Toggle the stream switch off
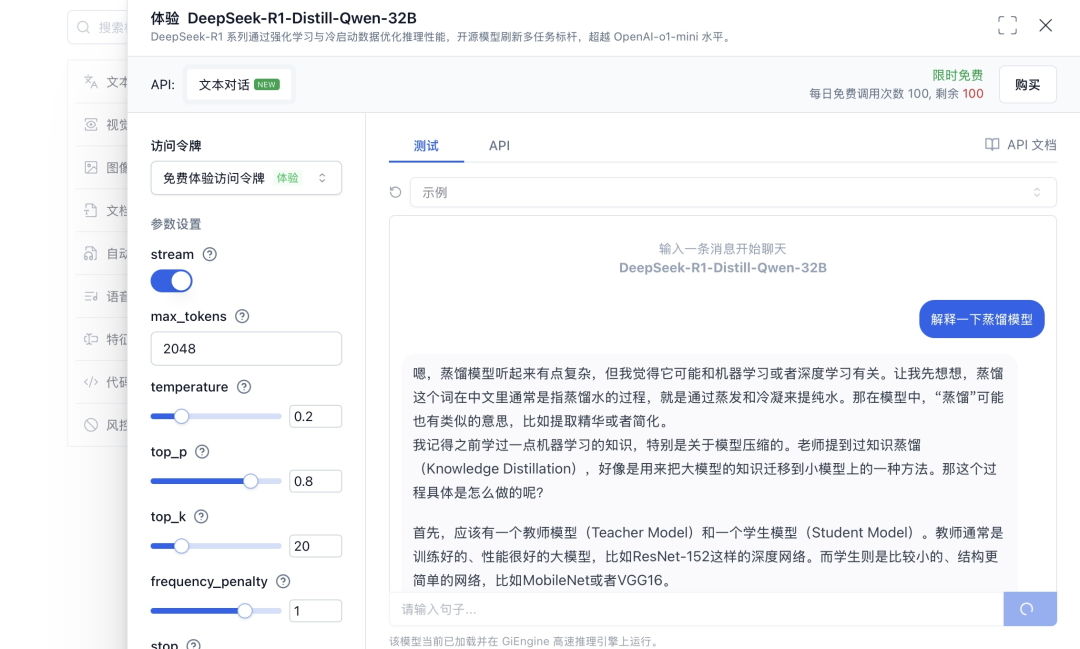 (172, 281)
